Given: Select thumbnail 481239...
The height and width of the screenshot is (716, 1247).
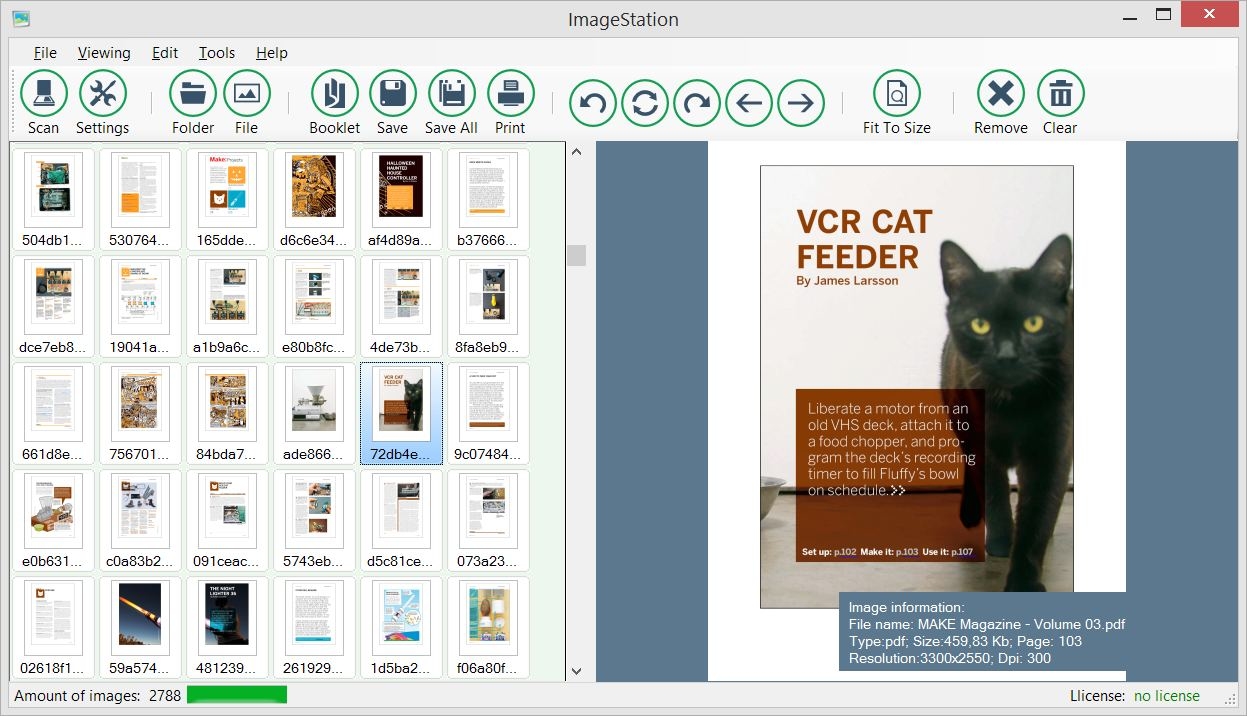Looking at the screenshot, I should 227,628.
